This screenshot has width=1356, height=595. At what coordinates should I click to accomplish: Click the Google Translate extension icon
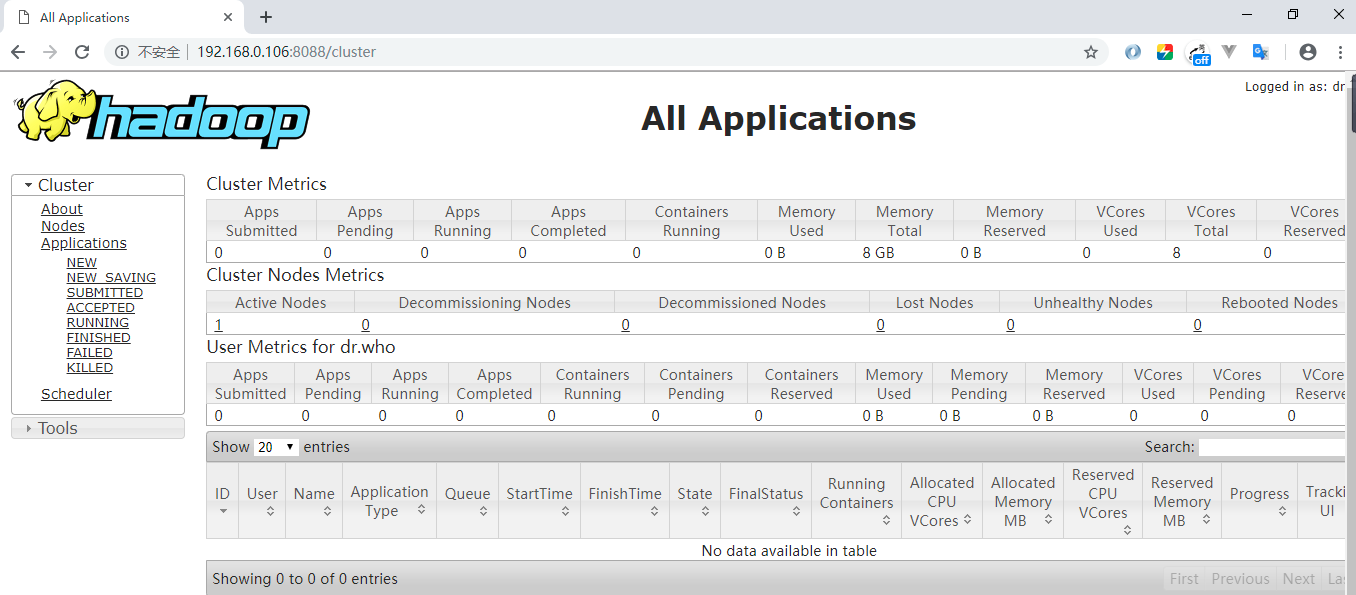click(x=1261, y=52)
